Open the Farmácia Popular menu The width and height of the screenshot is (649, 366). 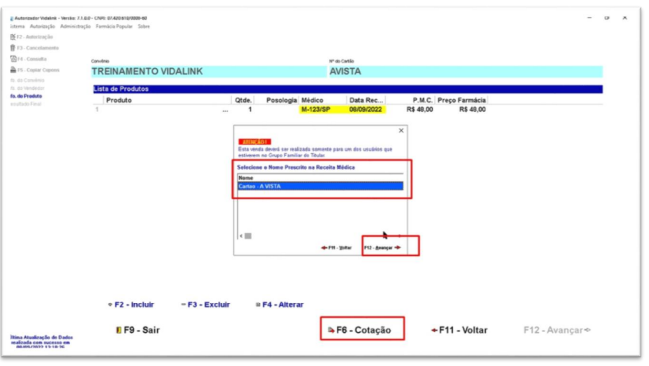click(x=114, y=26)
